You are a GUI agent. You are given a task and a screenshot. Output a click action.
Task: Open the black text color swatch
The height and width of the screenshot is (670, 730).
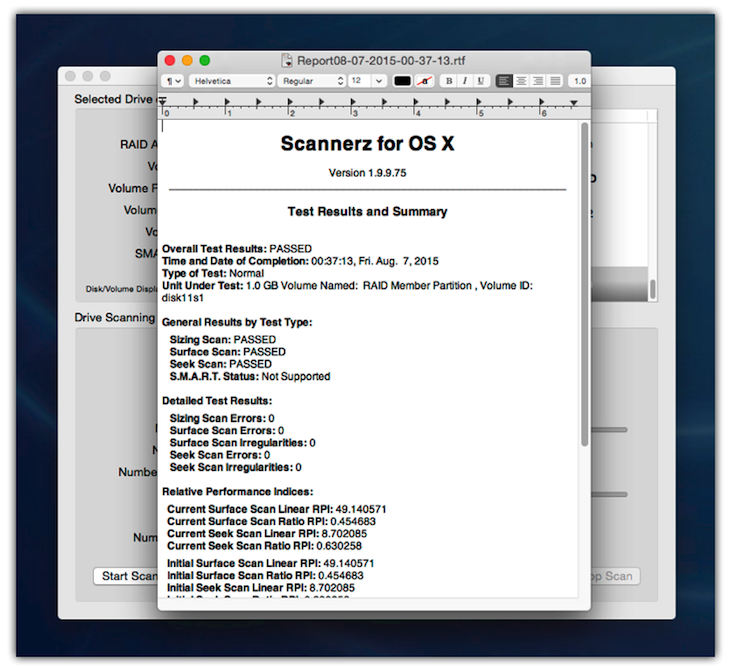click(x=402, y=81)
